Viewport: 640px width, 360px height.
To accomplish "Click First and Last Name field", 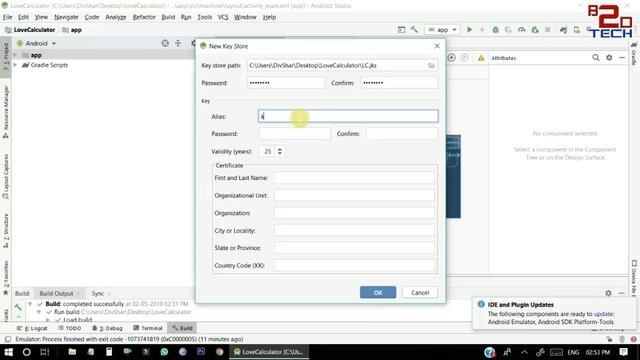I will point(354,178).
